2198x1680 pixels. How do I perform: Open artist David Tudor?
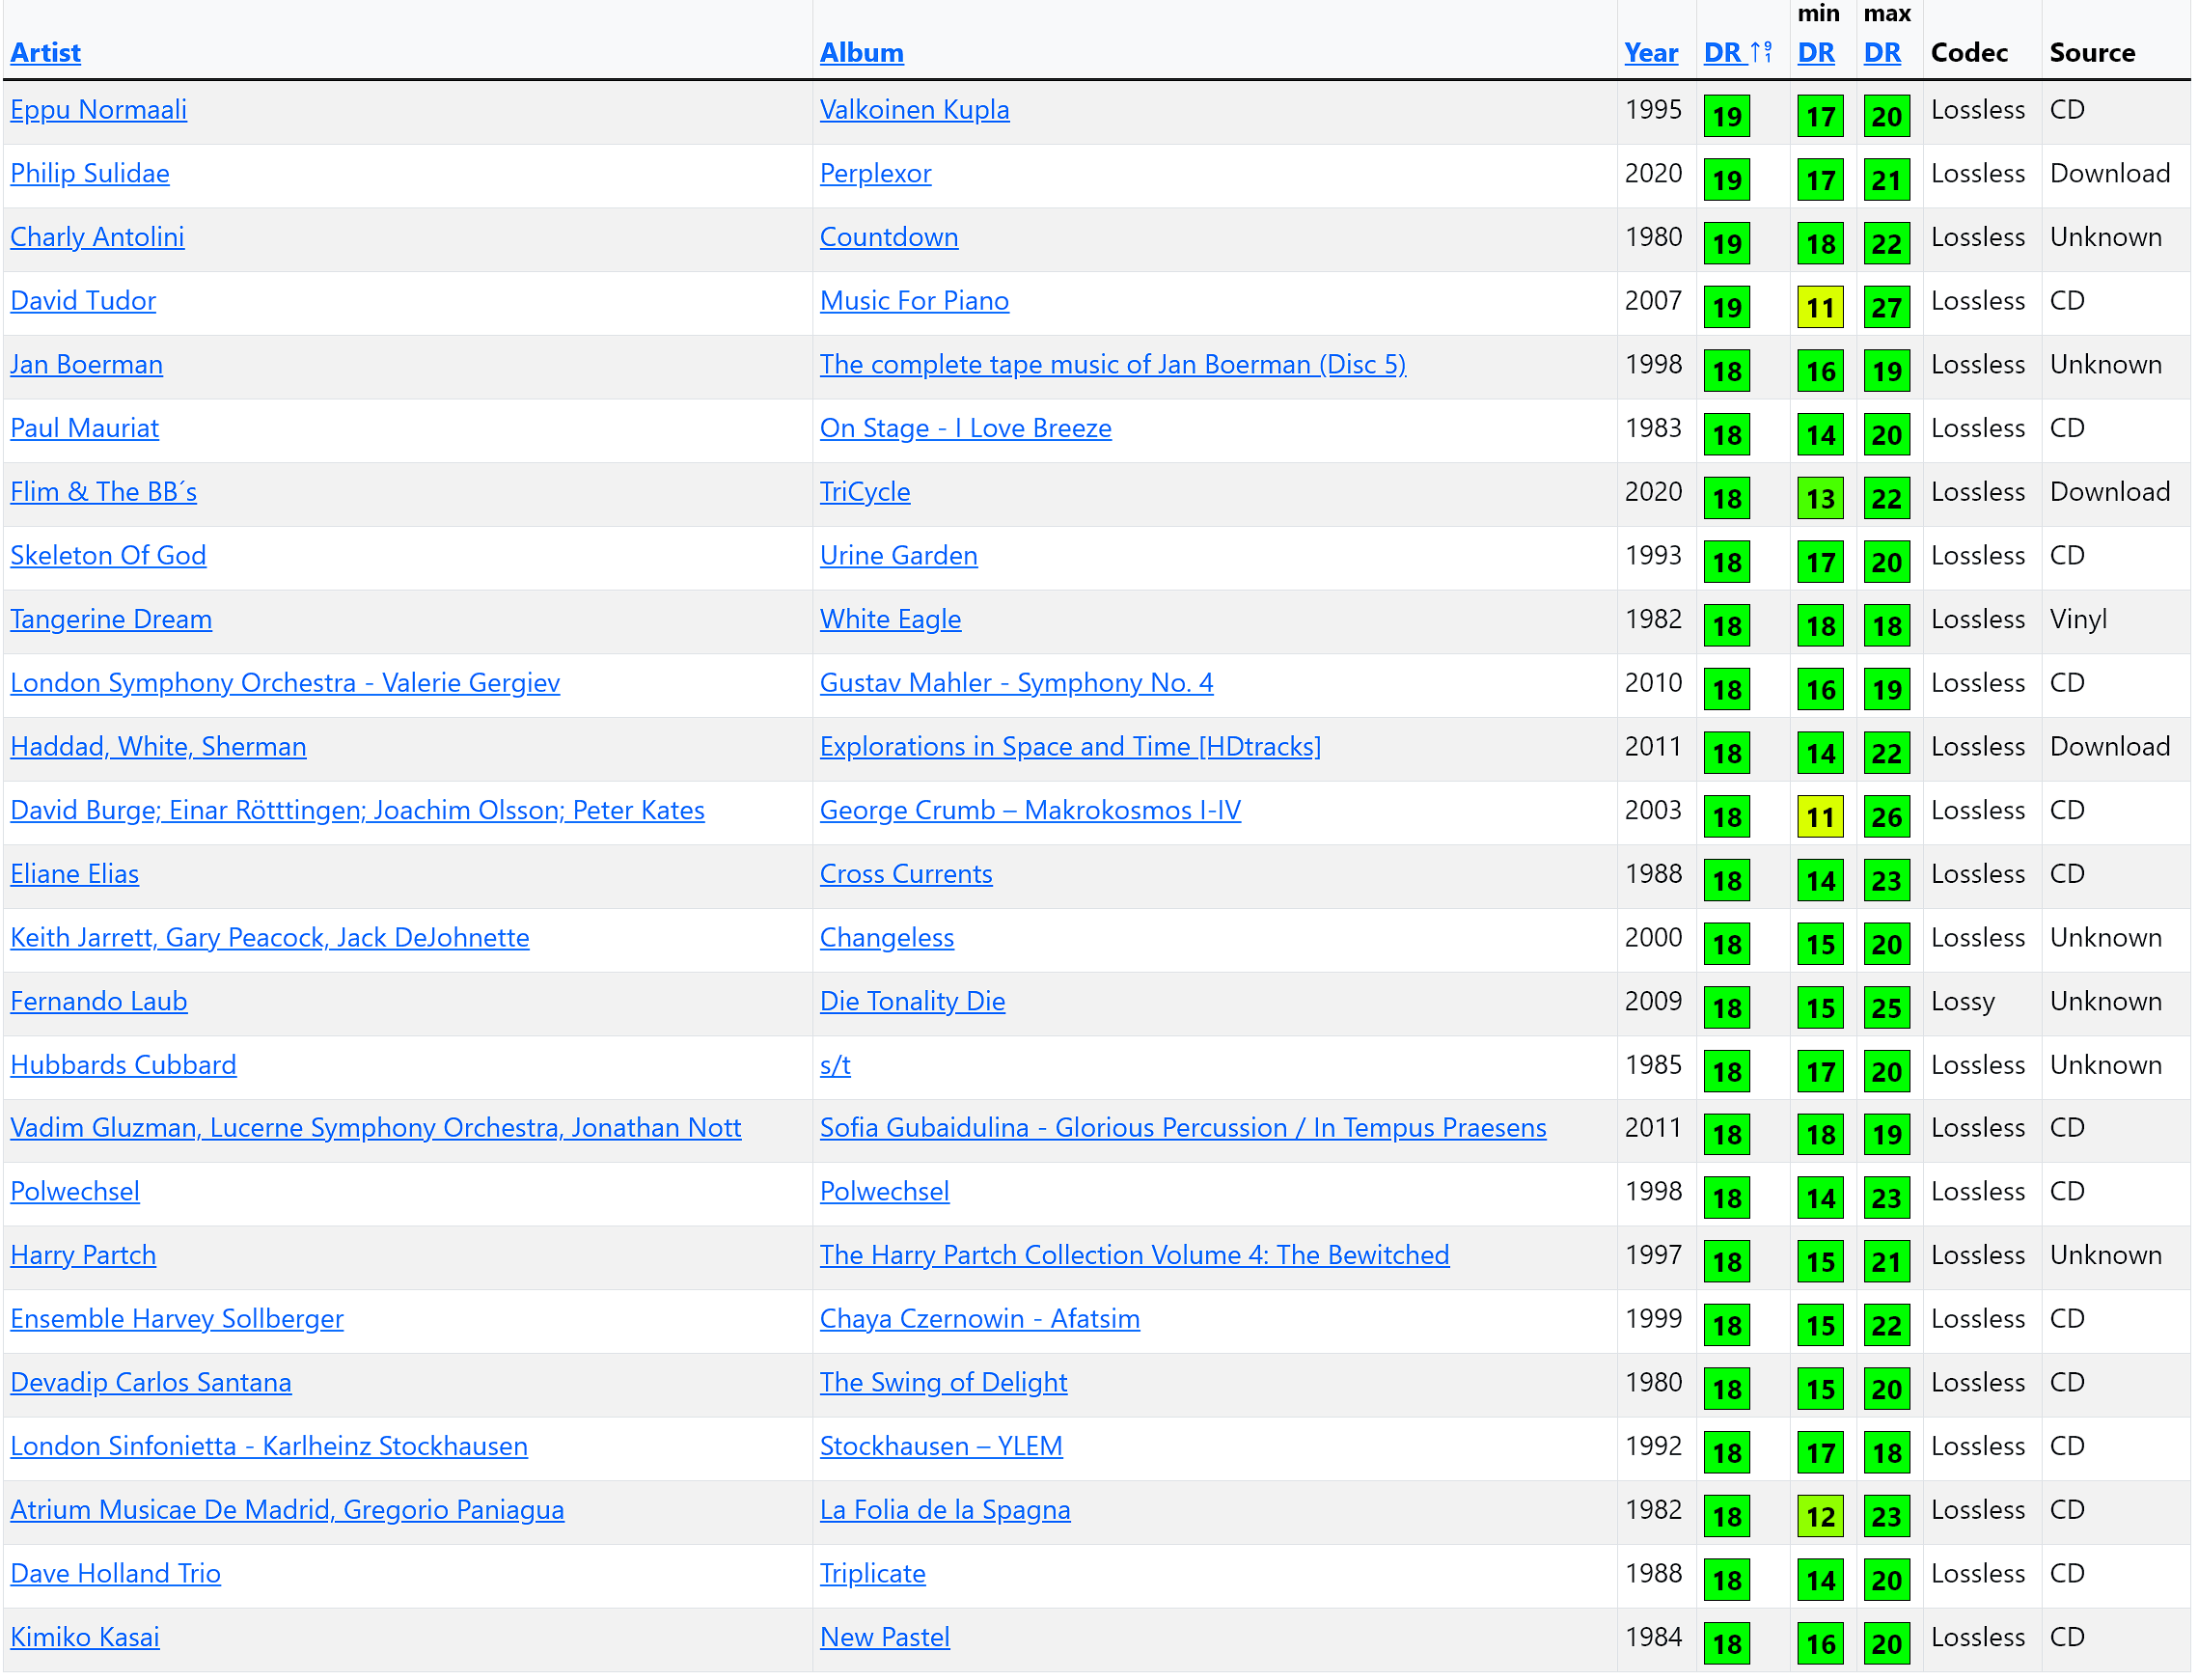[x=83, y=301]
